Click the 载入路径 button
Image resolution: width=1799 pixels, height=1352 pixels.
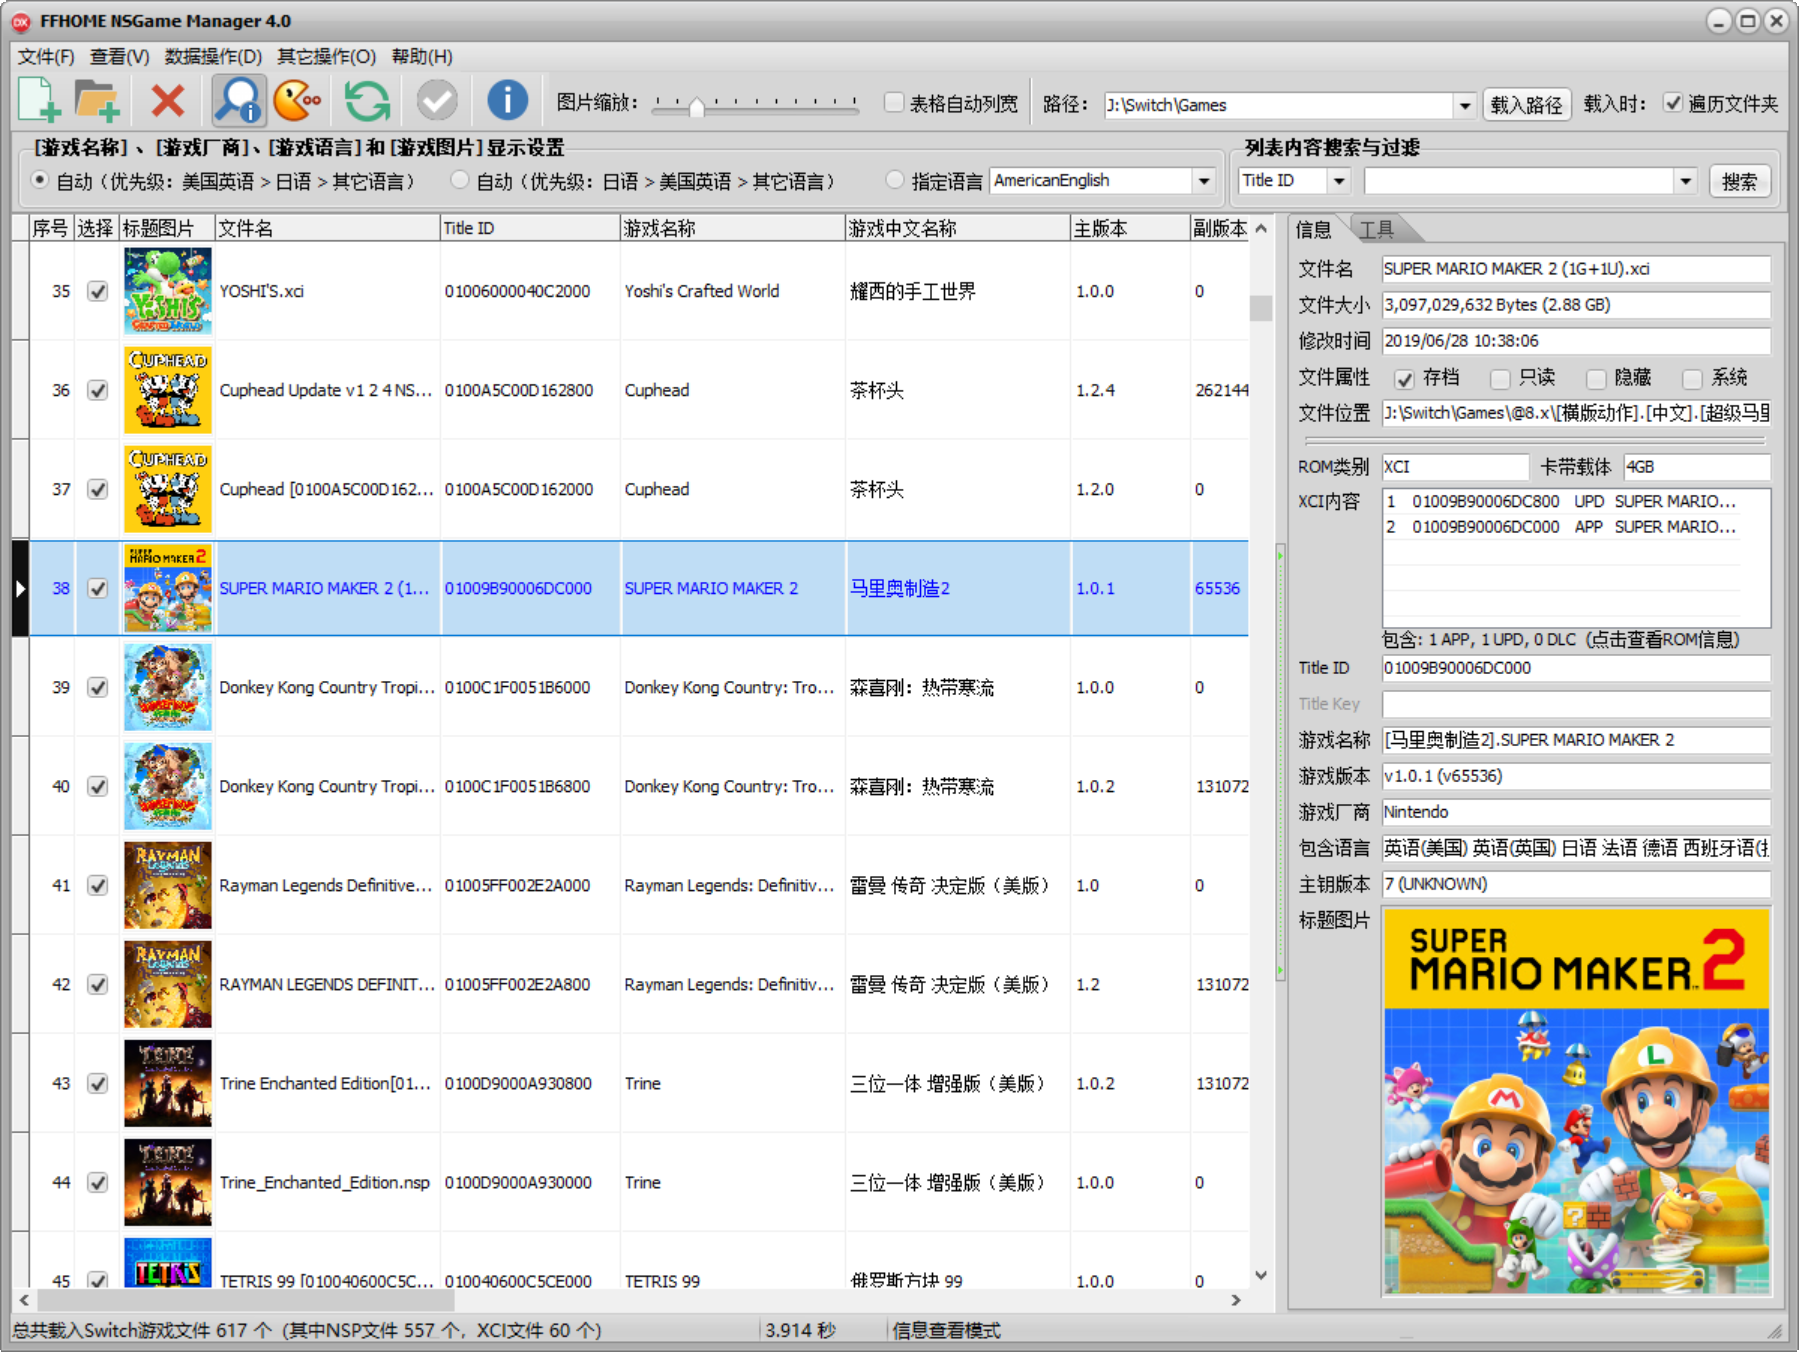click(x=1526, y=105)
